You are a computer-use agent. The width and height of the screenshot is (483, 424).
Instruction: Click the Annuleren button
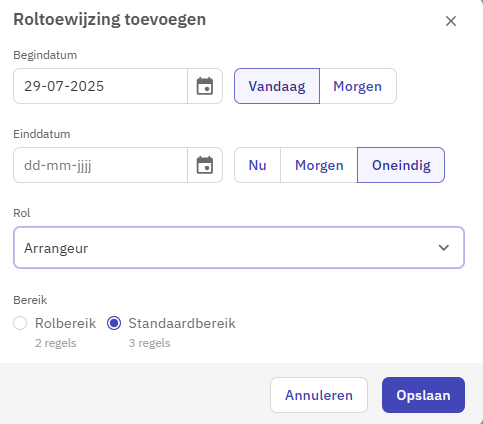click(319, 395)
